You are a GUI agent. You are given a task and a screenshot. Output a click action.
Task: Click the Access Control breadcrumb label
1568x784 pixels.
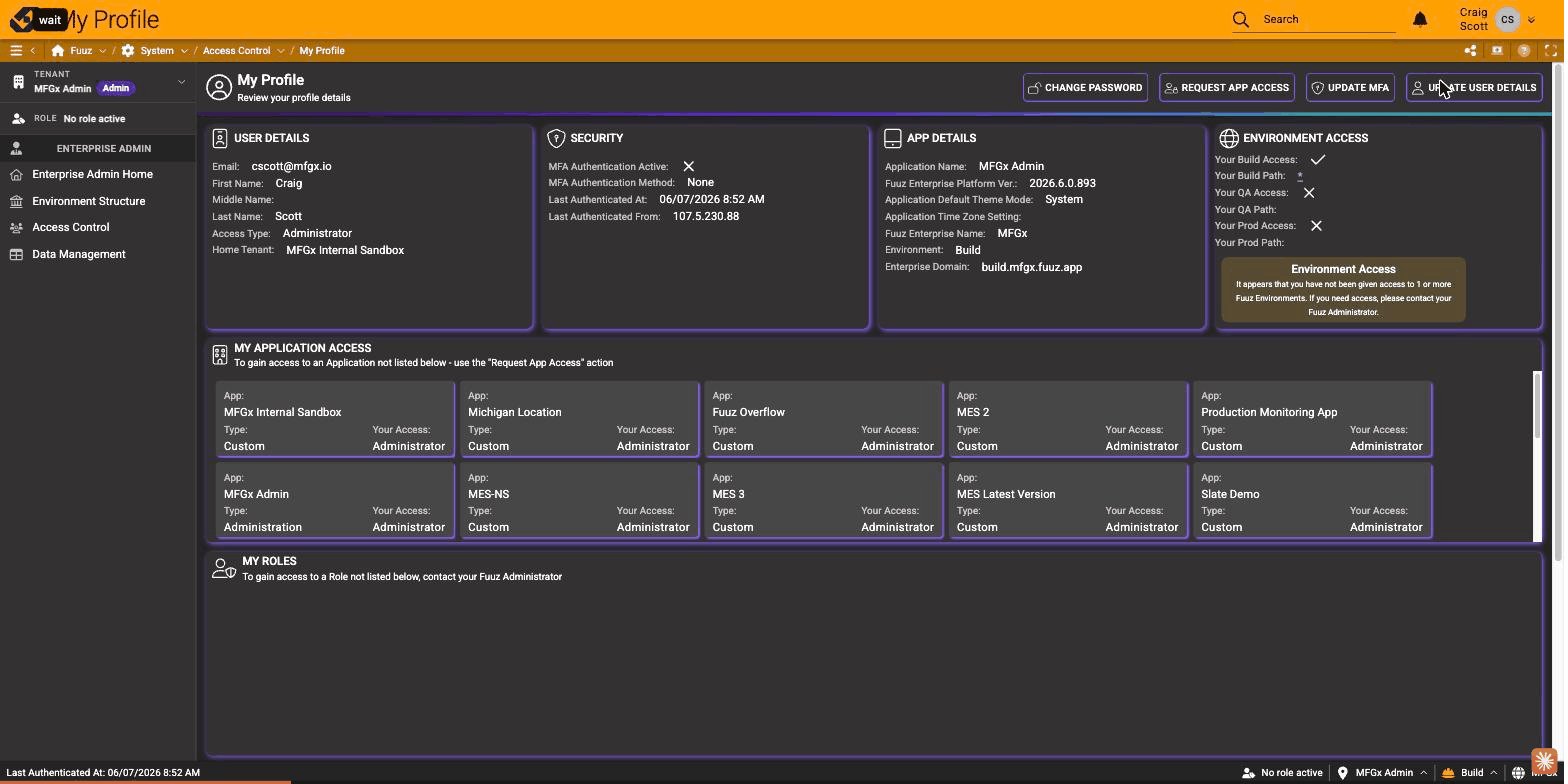pyautogui.click(x=236, y=50)
